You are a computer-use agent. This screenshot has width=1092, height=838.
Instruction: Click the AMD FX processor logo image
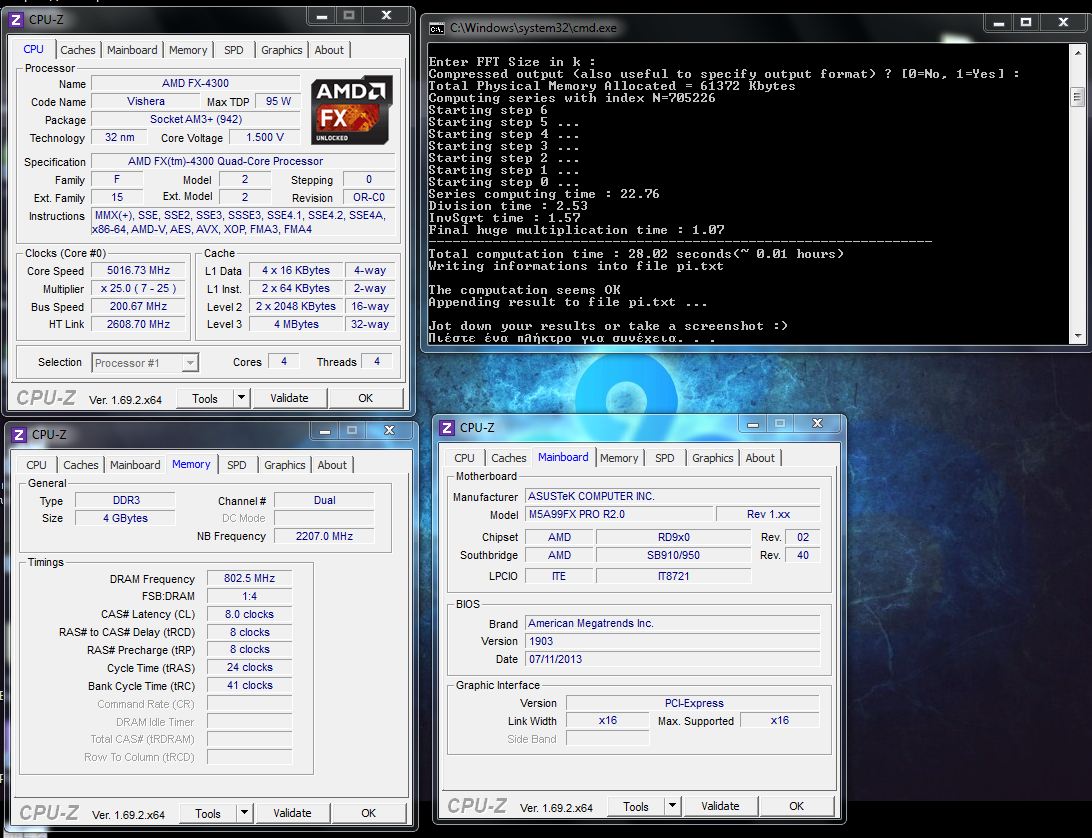352,110
